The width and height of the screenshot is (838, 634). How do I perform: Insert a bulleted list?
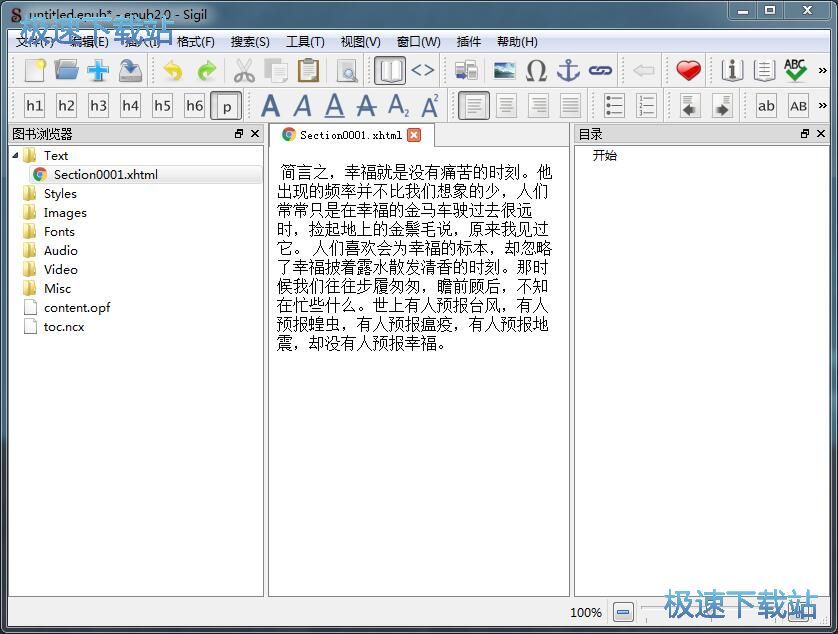click(614, 106)
